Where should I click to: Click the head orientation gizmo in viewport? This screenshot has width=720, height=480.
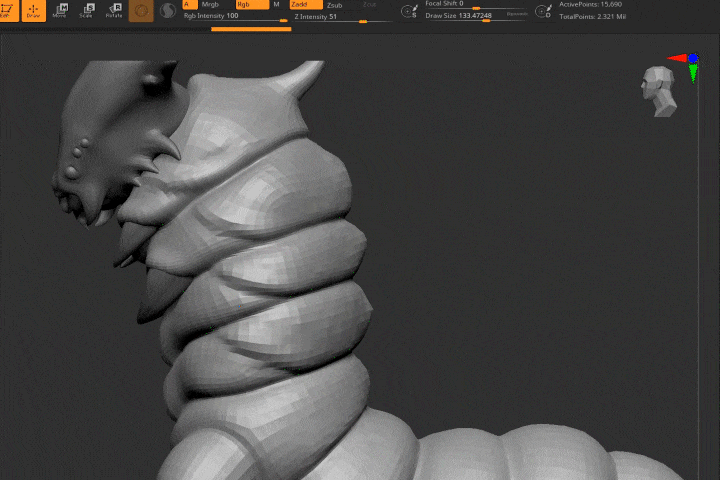coord(659,91)
